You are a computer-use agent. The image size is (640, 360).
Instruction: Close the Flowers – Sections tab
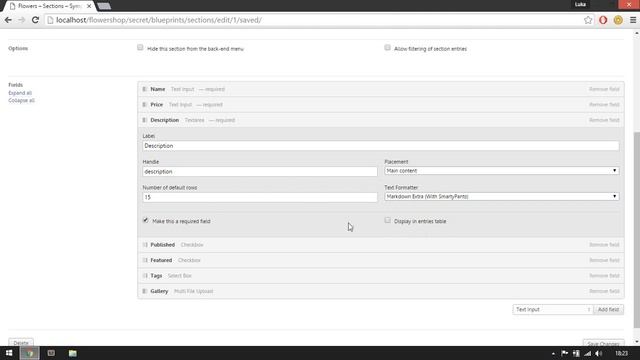click(89, 6)
